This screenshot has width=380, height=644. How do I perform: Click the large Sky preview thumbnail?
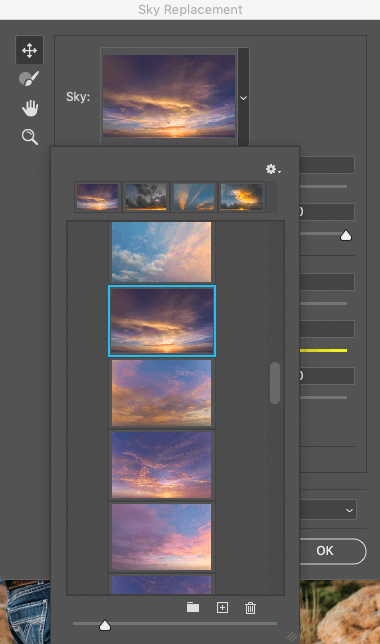pyautogui.click(x=169, y=96)
